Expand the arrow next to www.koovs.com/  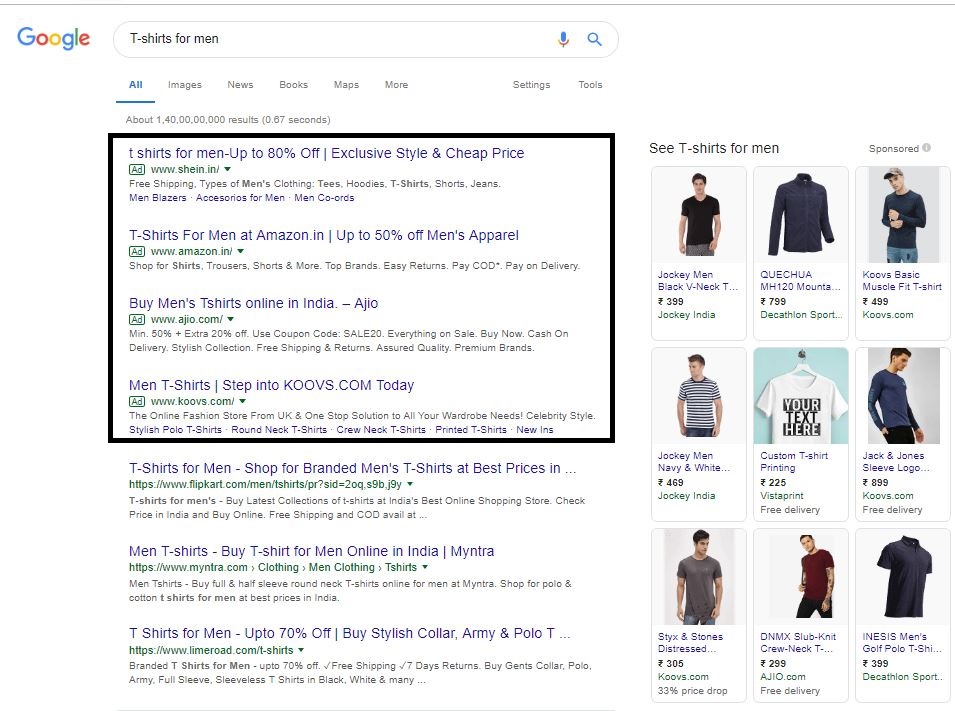tap(242, 401)
